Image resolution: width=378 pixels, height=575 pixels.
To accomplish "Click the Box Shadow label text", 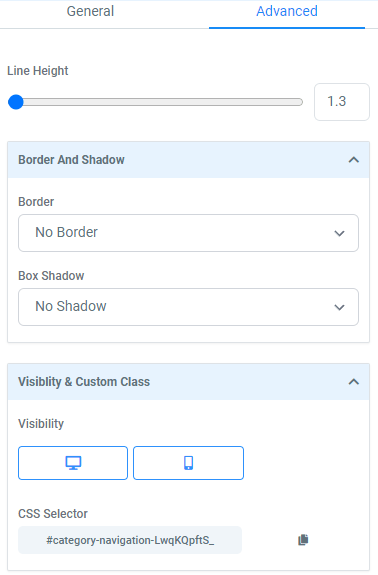I will pos(51,276).
